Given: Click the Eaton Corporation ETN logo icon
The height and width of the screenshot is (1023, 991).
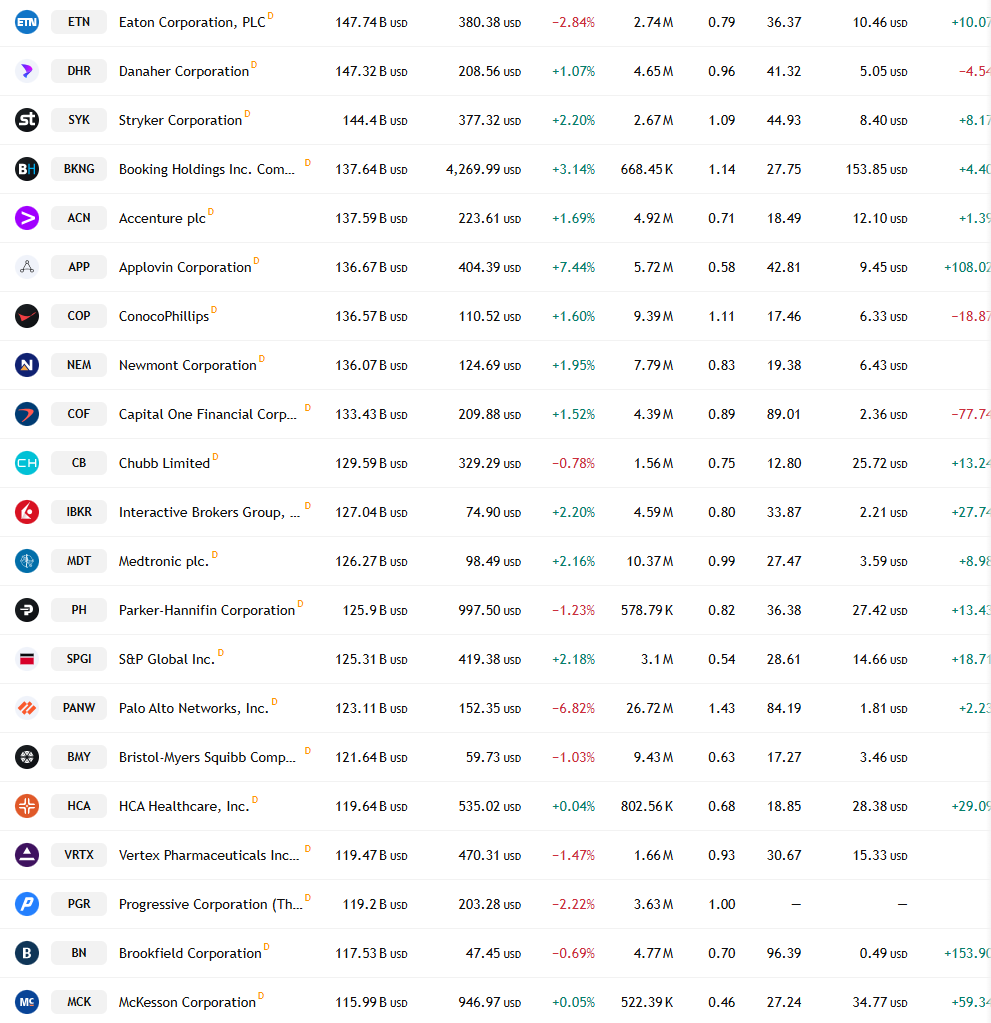Looking at the screenshot, I should pyautogui.click(x=27, y=22).
